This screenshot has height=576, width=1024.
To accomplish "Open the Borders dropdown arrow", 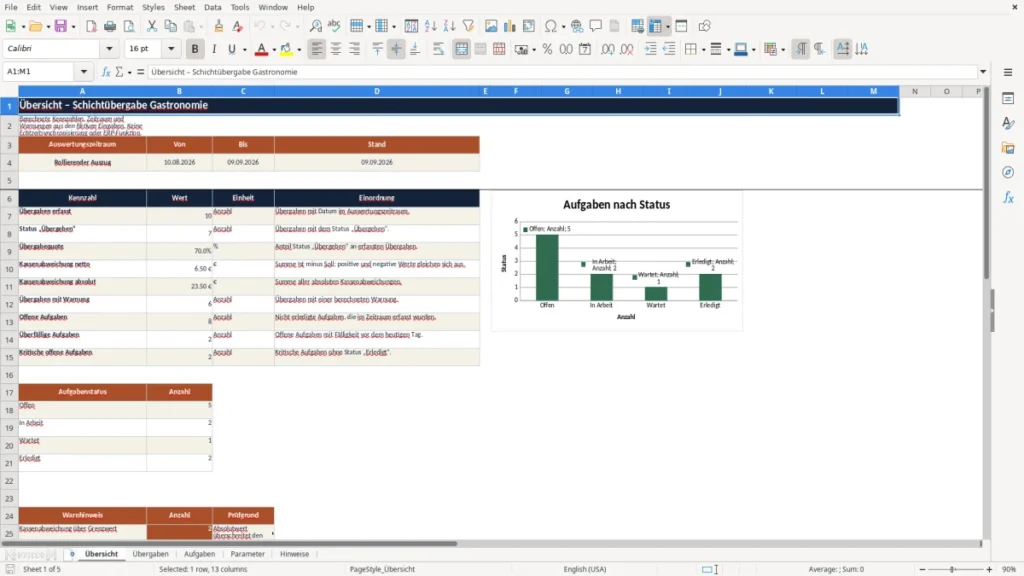I will (703, 49).
